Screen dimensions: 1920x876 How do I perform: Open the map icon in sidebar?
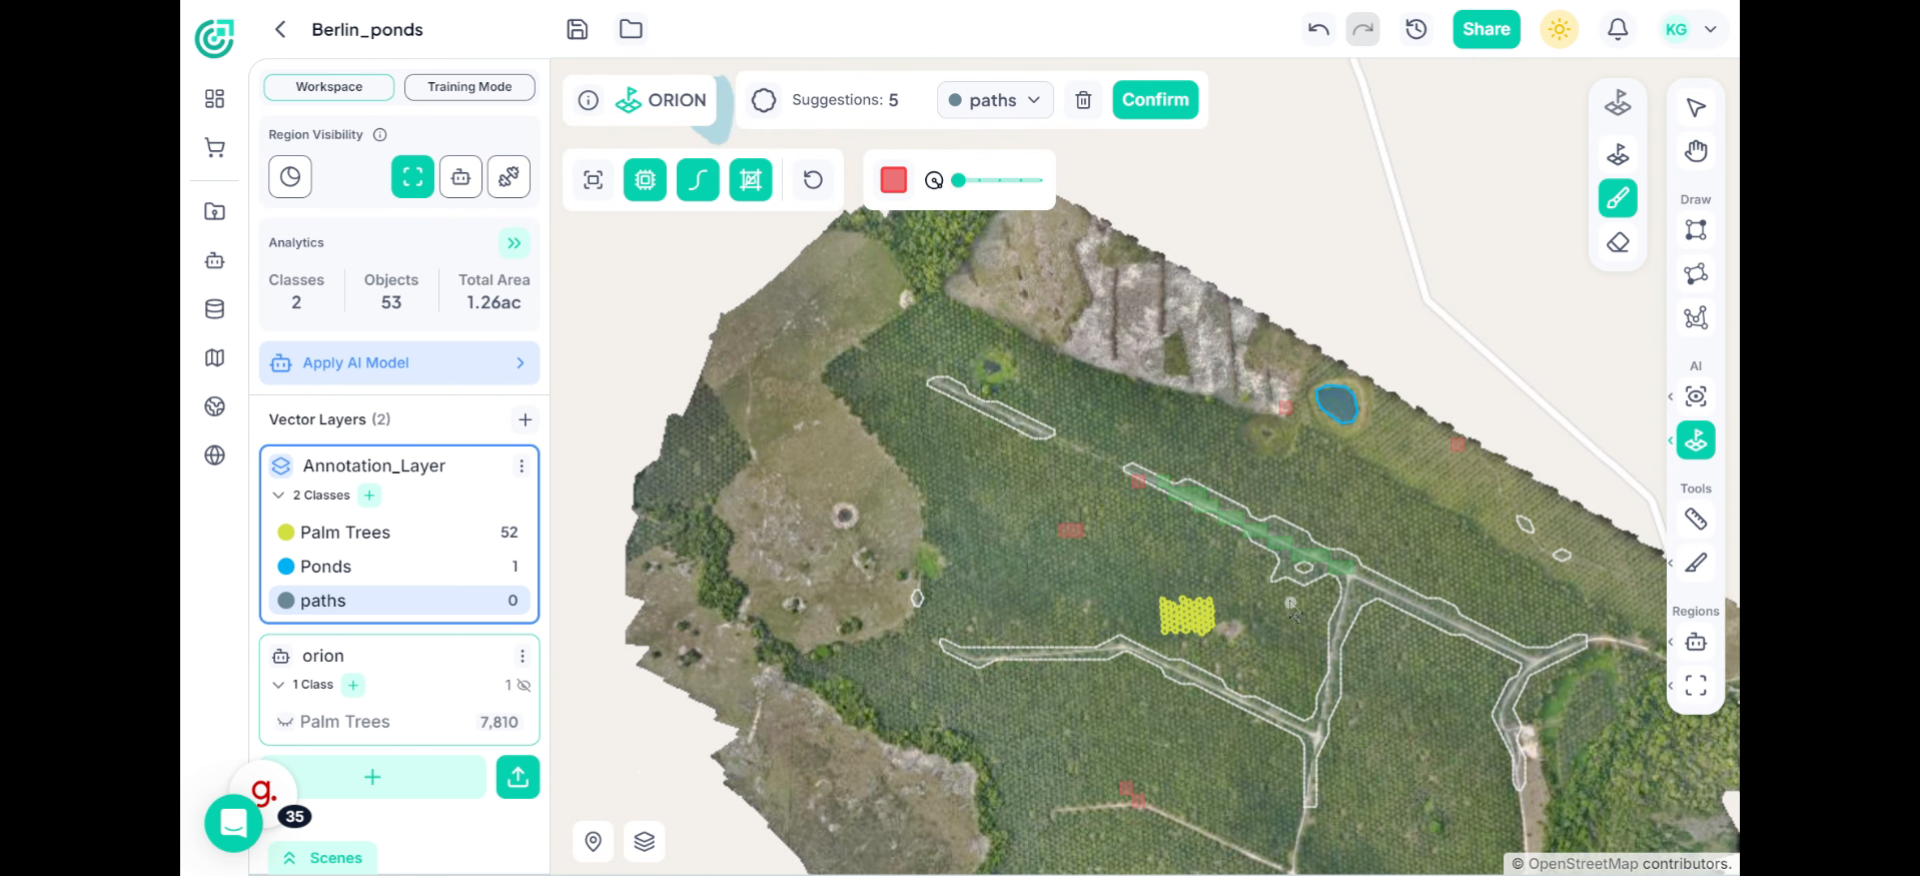pos(215,358)
